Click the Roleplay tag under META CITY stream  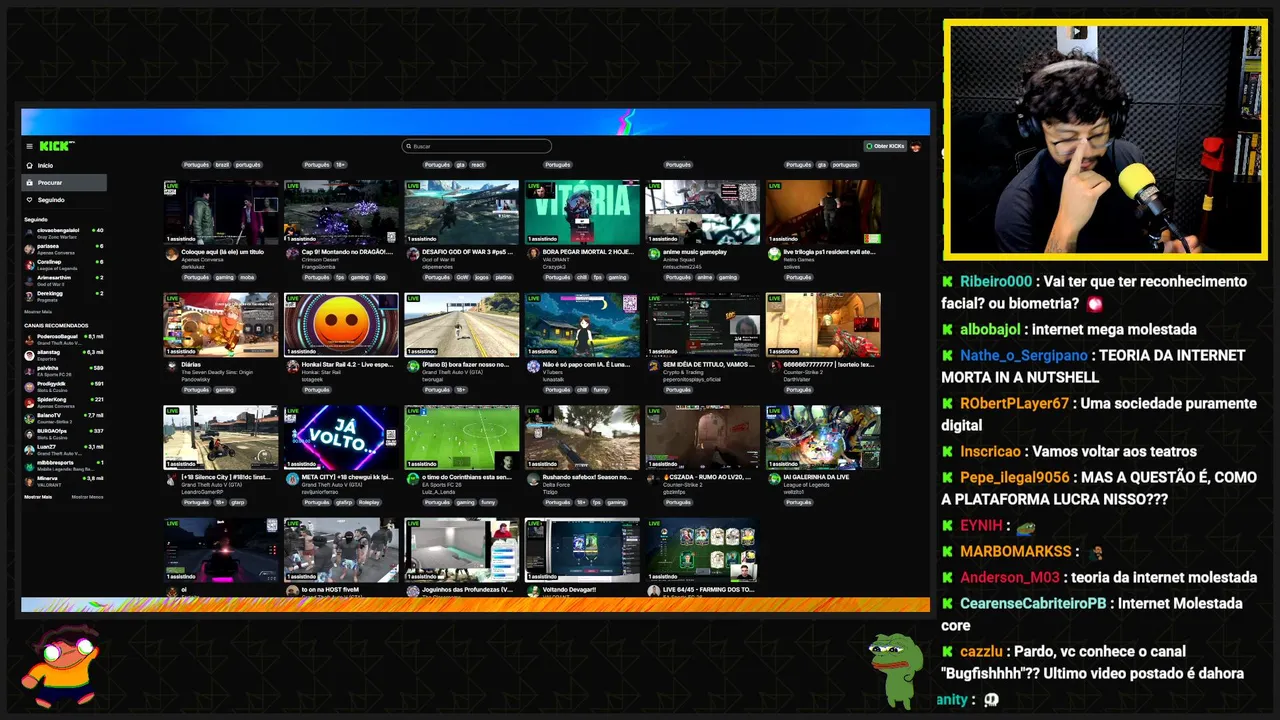369,502
